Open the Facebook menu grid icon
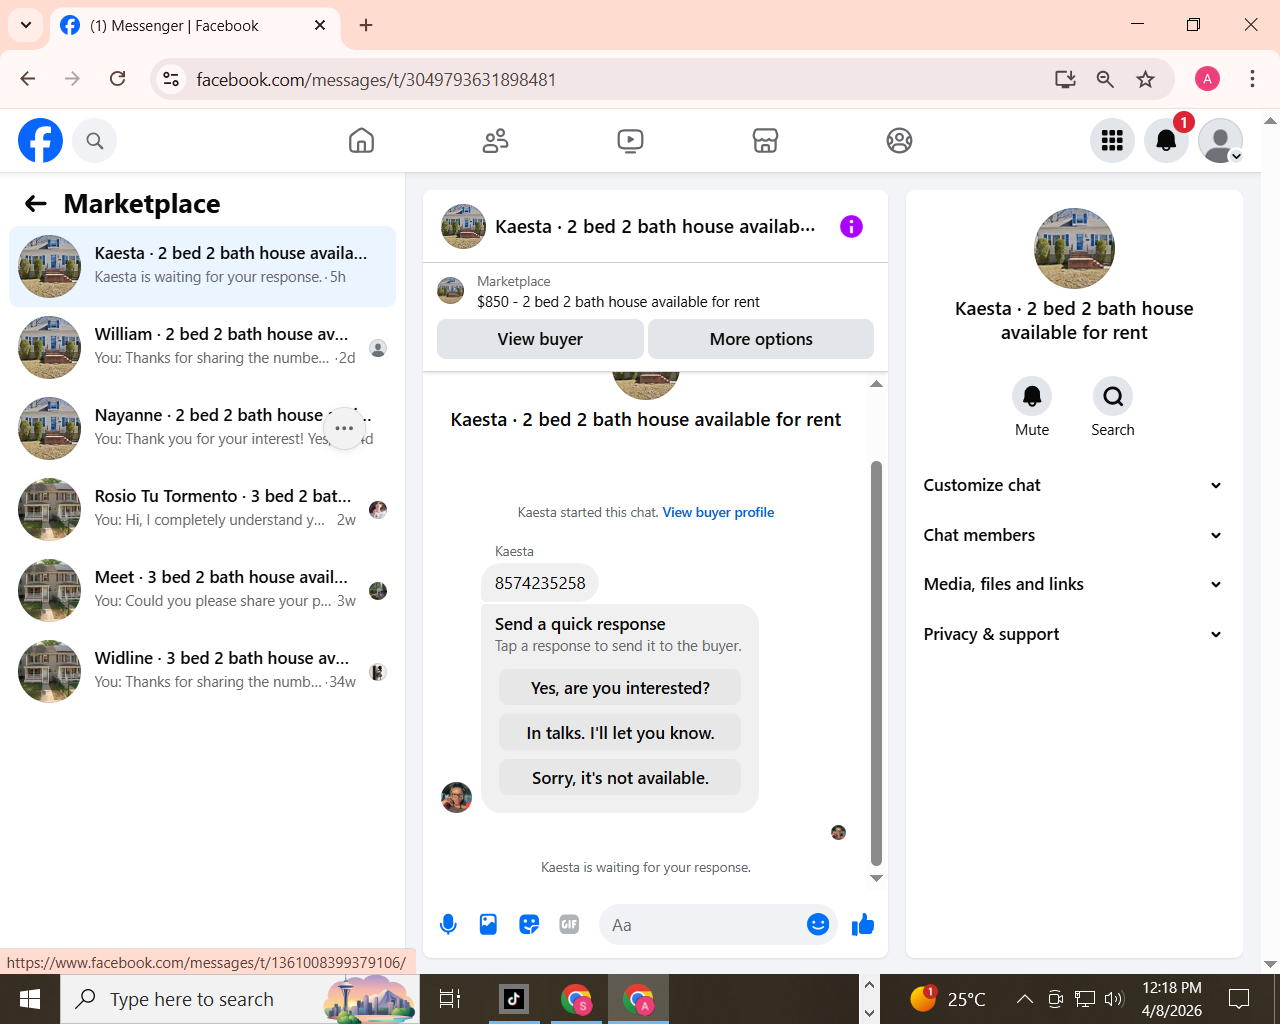 coord(1112,141)
